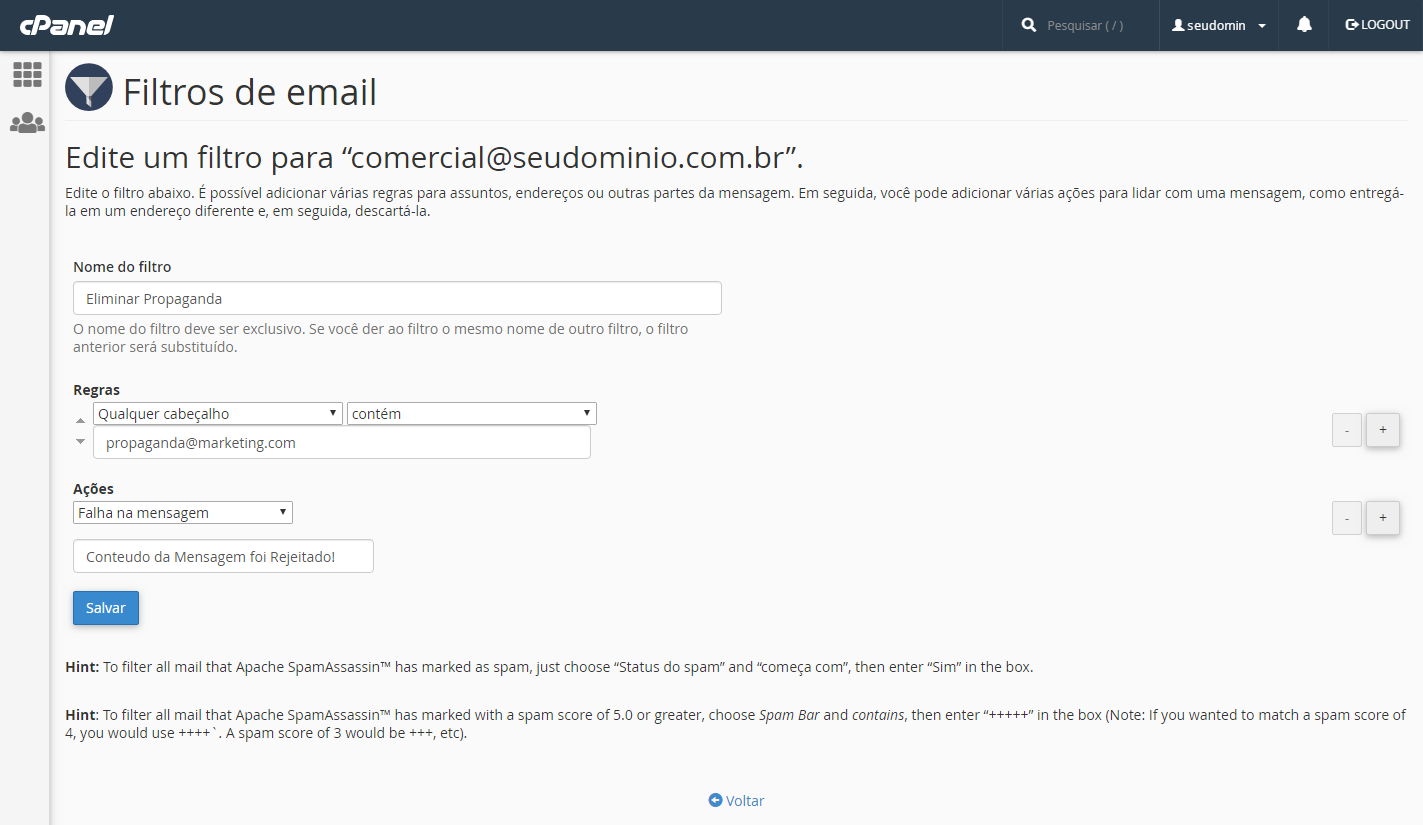Add a new action with plus button
1423x825 pixels.
(1383, 518)
